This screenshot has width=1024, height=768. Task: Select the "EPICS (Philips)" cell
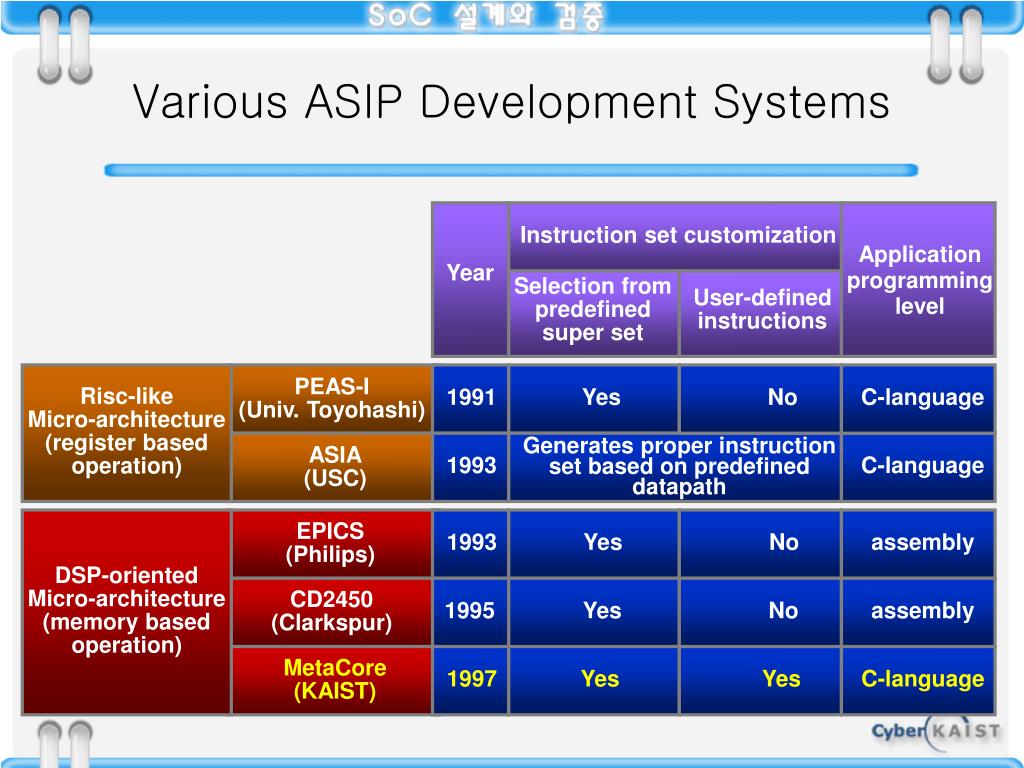point(332,543)
